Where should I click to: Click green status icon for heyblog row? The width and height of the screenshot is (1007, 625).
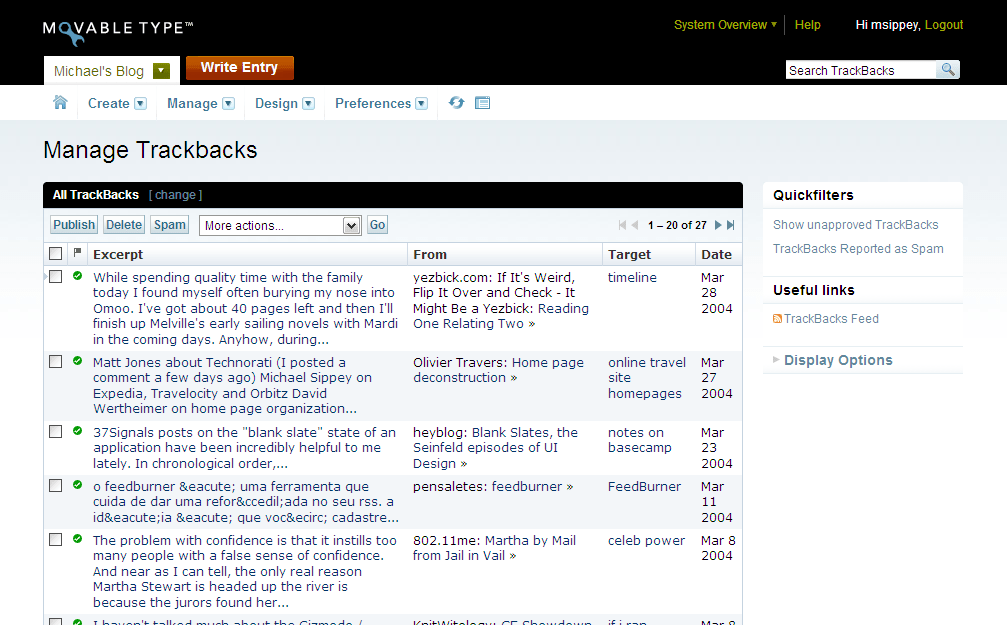pos(78,431)
